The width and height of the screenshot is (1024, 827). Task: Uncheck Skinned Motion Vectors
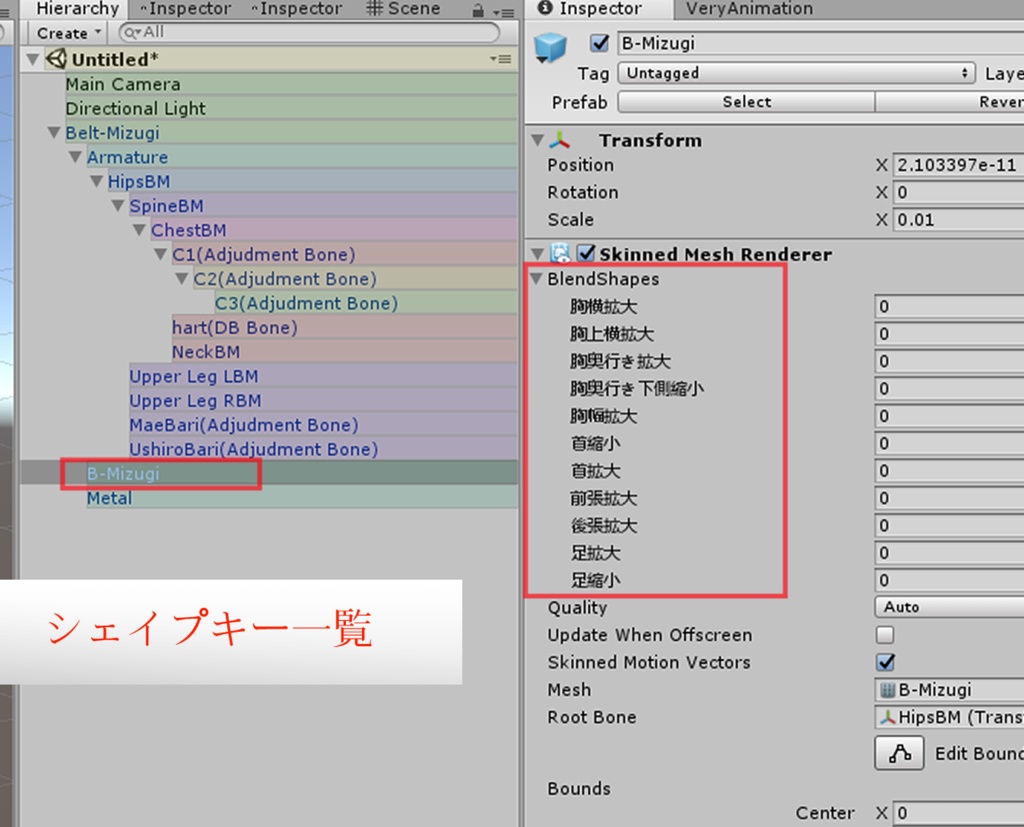click(x=885, y=662)
